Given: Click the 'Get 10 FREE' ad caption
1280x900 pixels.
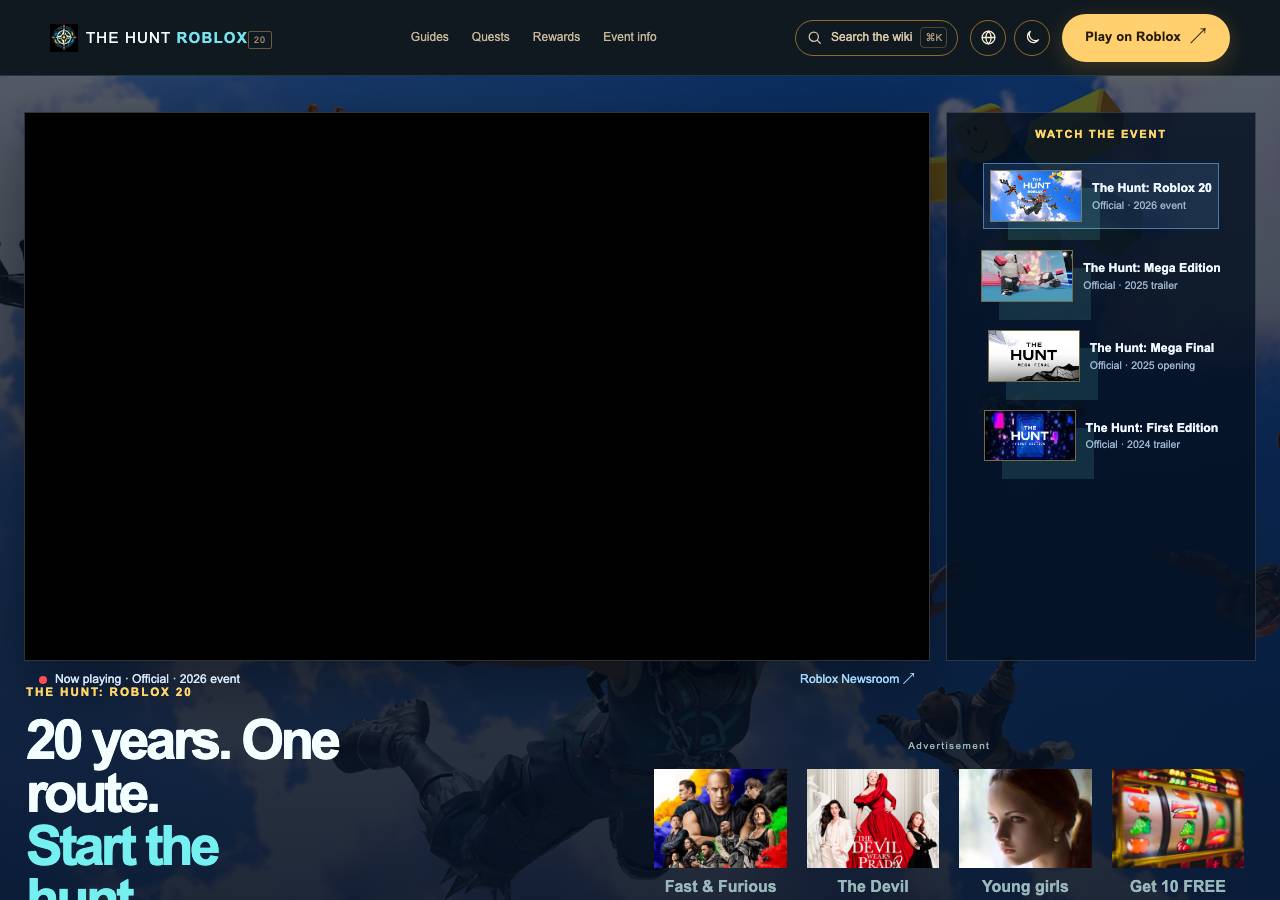Looking at the screenshot, I should pos(1178,886).
